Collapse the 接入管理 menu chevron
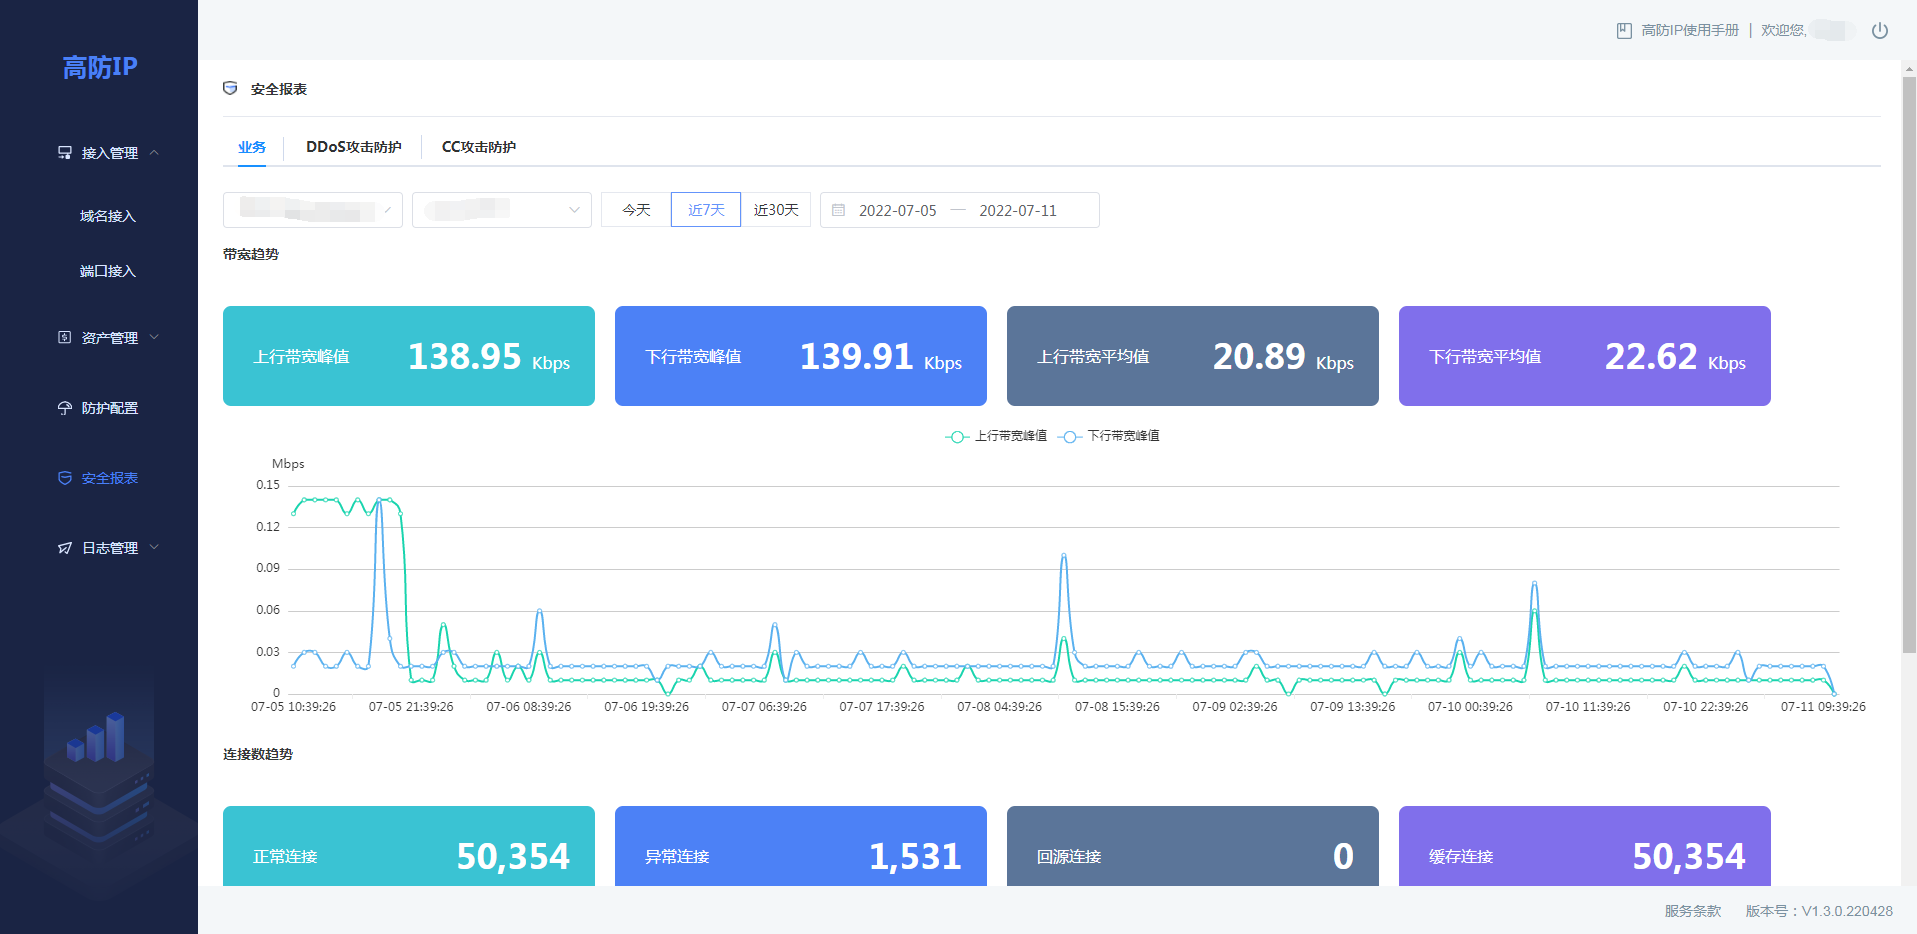This screenshot has height=934, width=1917. point(154,153)
